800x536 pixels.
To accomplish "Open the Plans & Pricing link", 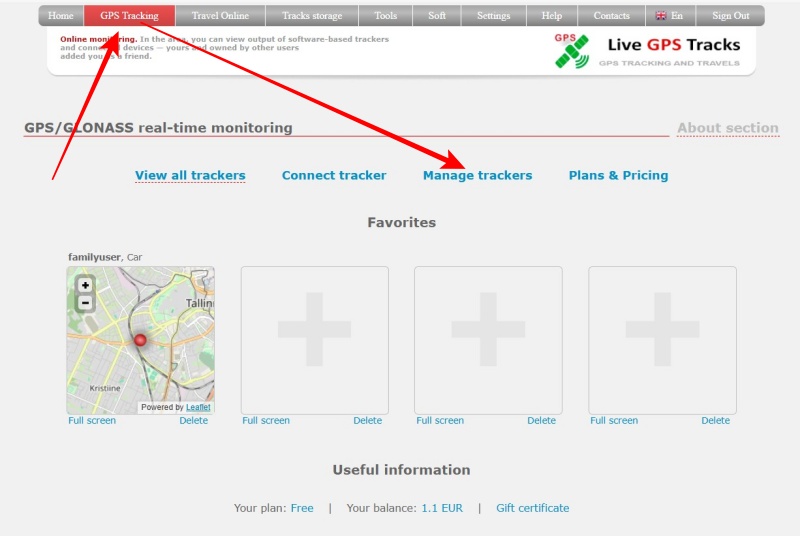I will 618,175.
